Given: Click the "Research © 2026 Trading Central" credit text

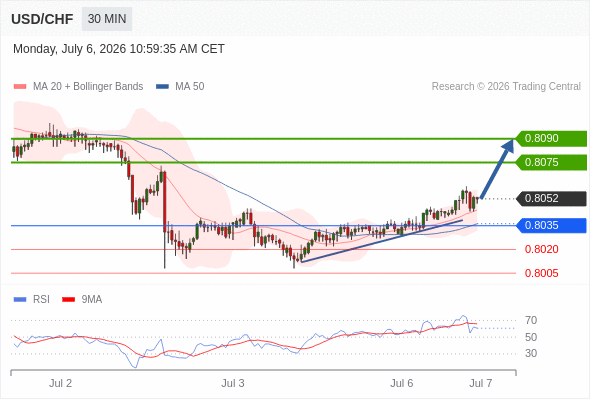Looking at the screenshot, I should [x=506, y=87].
